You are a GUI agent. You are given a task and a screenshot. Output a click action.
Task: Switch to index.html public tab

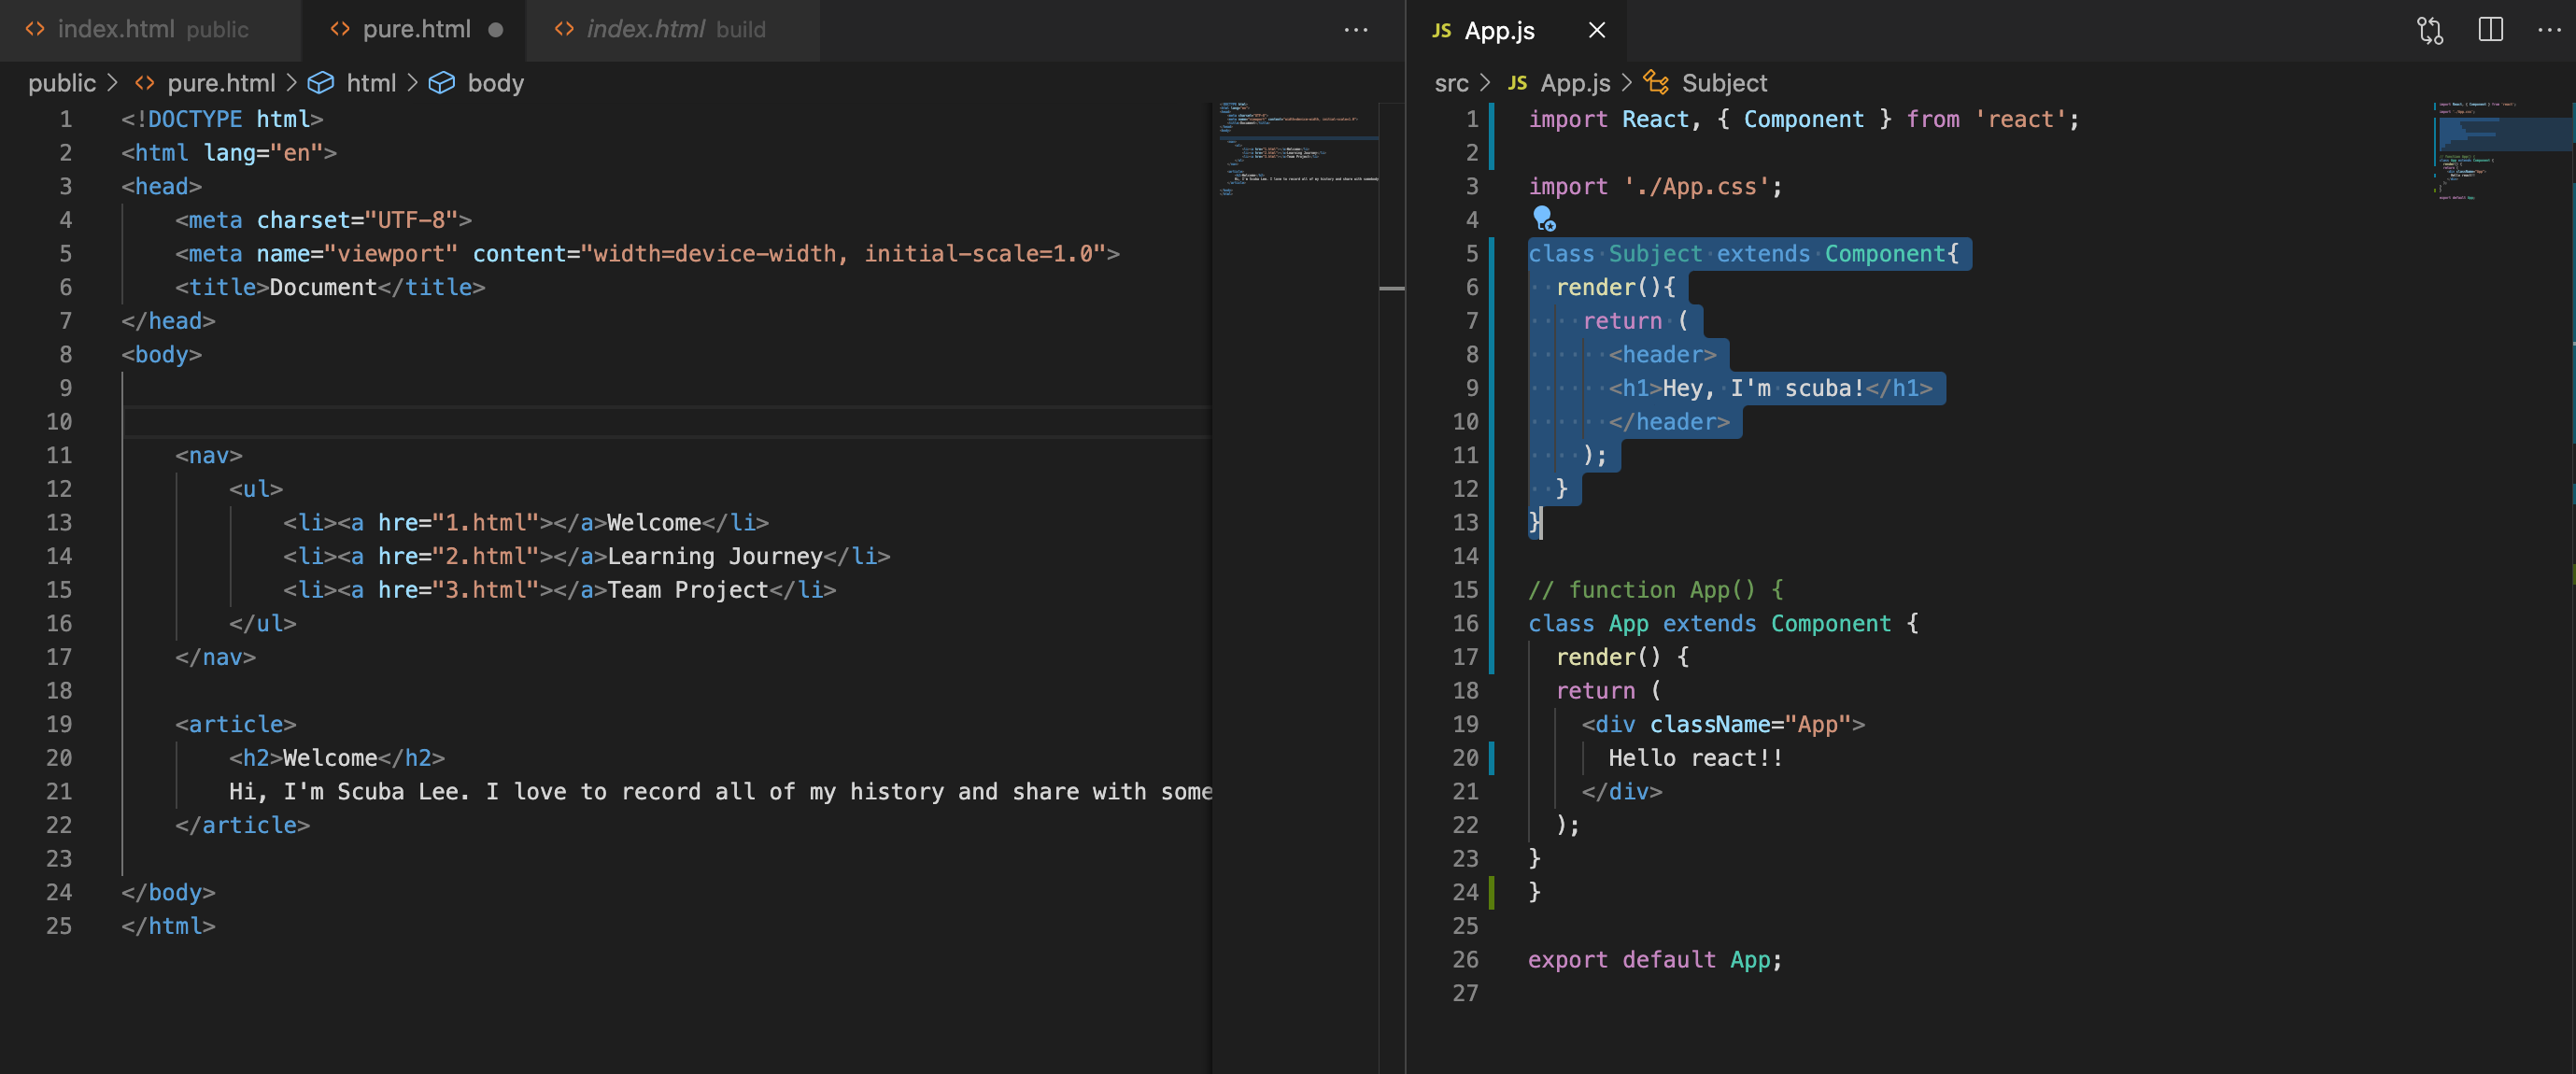tap(150, 30)
